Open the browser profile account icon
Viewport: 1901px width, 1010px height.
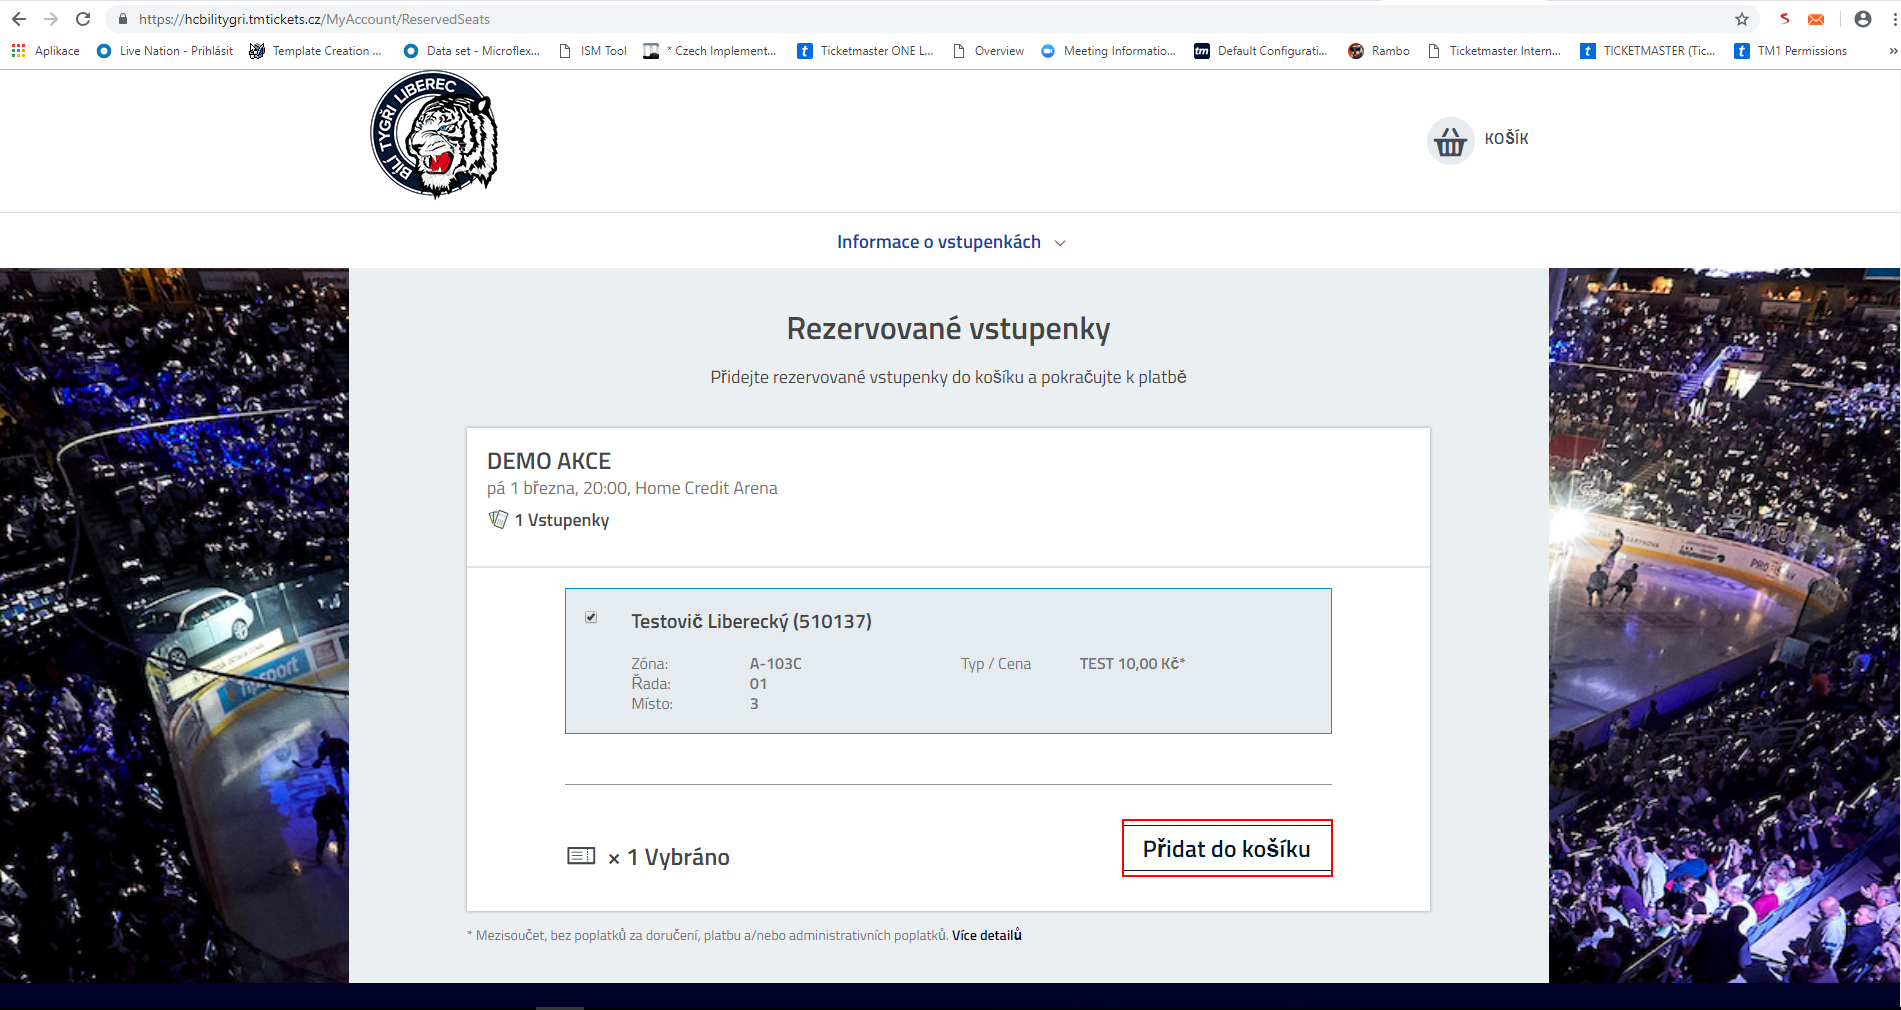pyautogui.click(x=1862, y=19)
